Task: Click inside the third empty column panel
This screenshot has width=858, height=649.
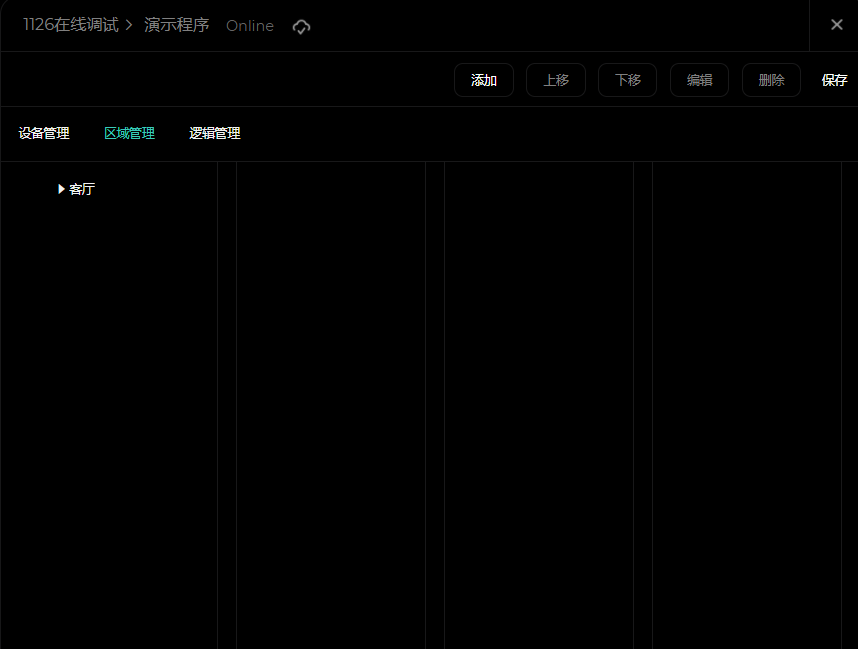Action: (x=538, y=400)
